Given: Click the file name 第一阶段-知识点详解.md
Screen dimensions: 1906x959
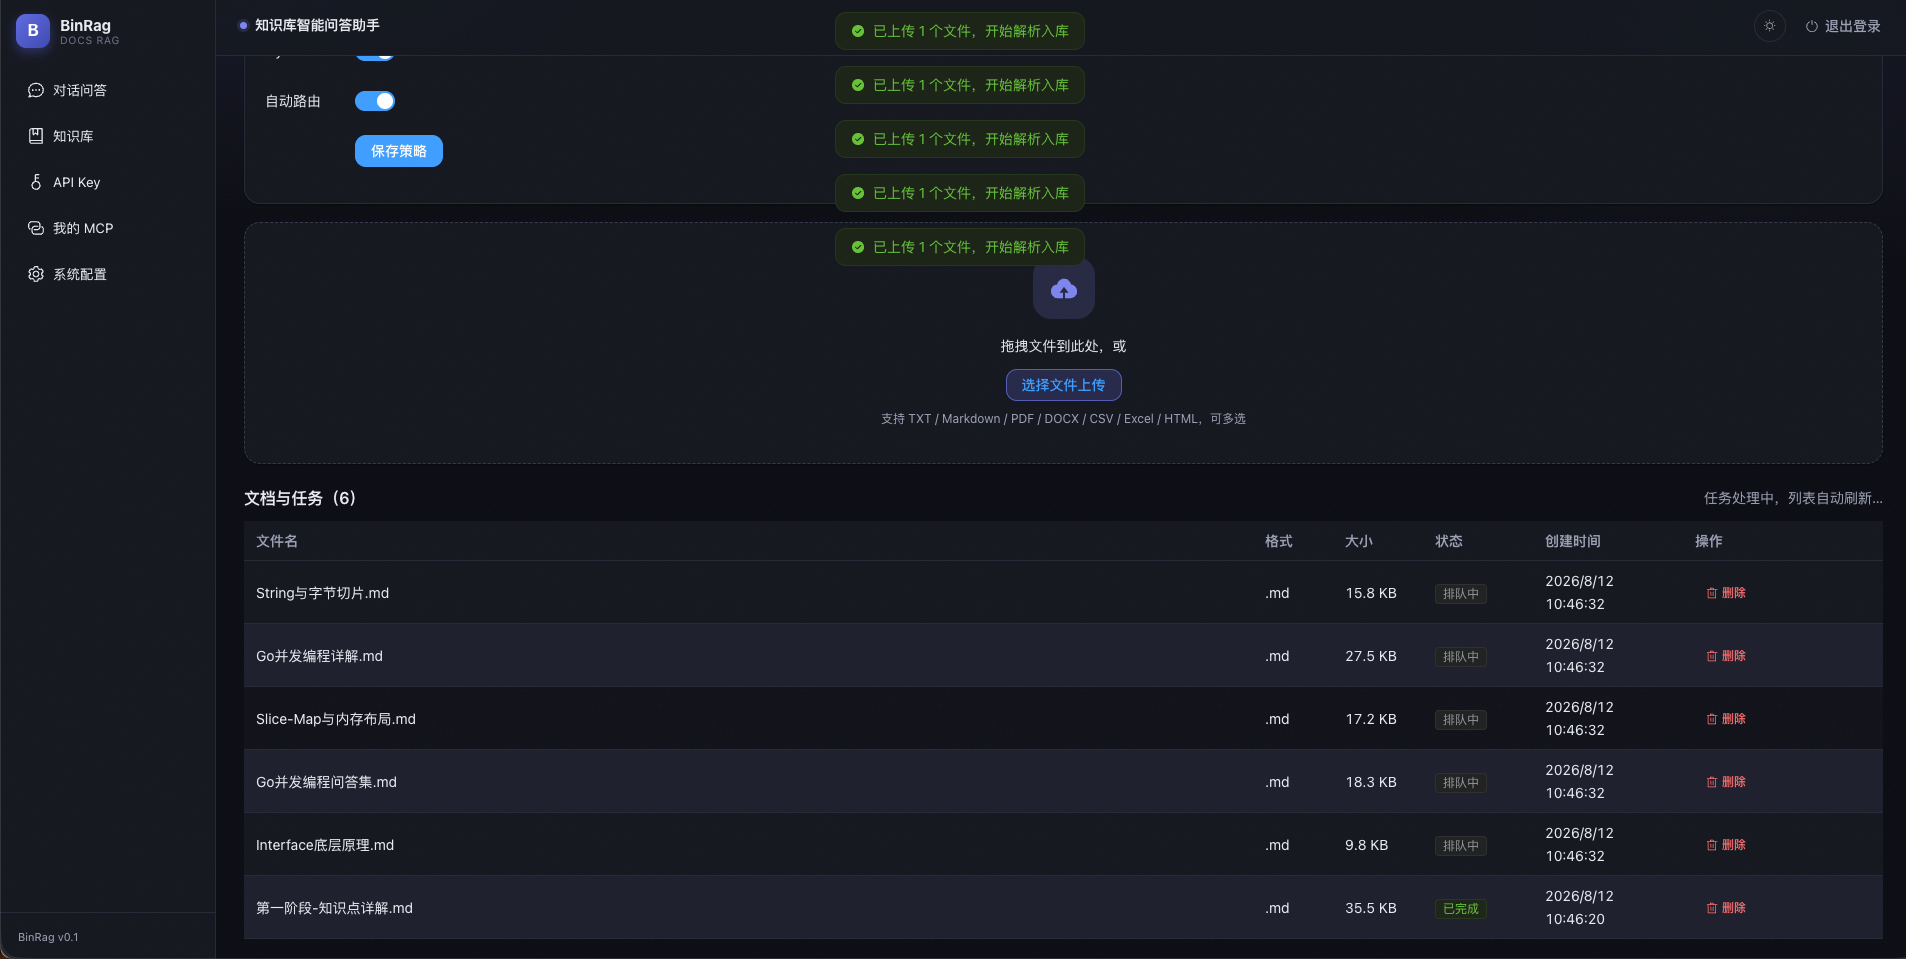Looking at the screenshot, I should [x=334, y=908].
